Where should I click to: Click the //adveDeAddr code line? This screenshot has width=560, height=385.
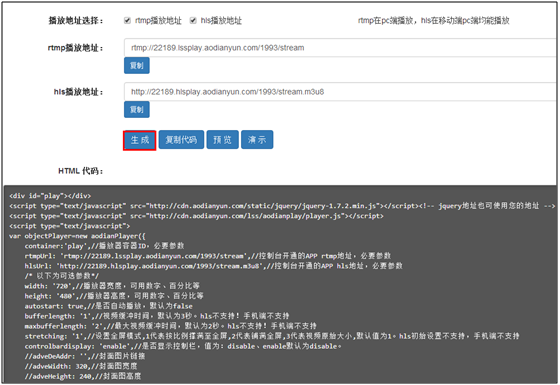pos(85,356)
